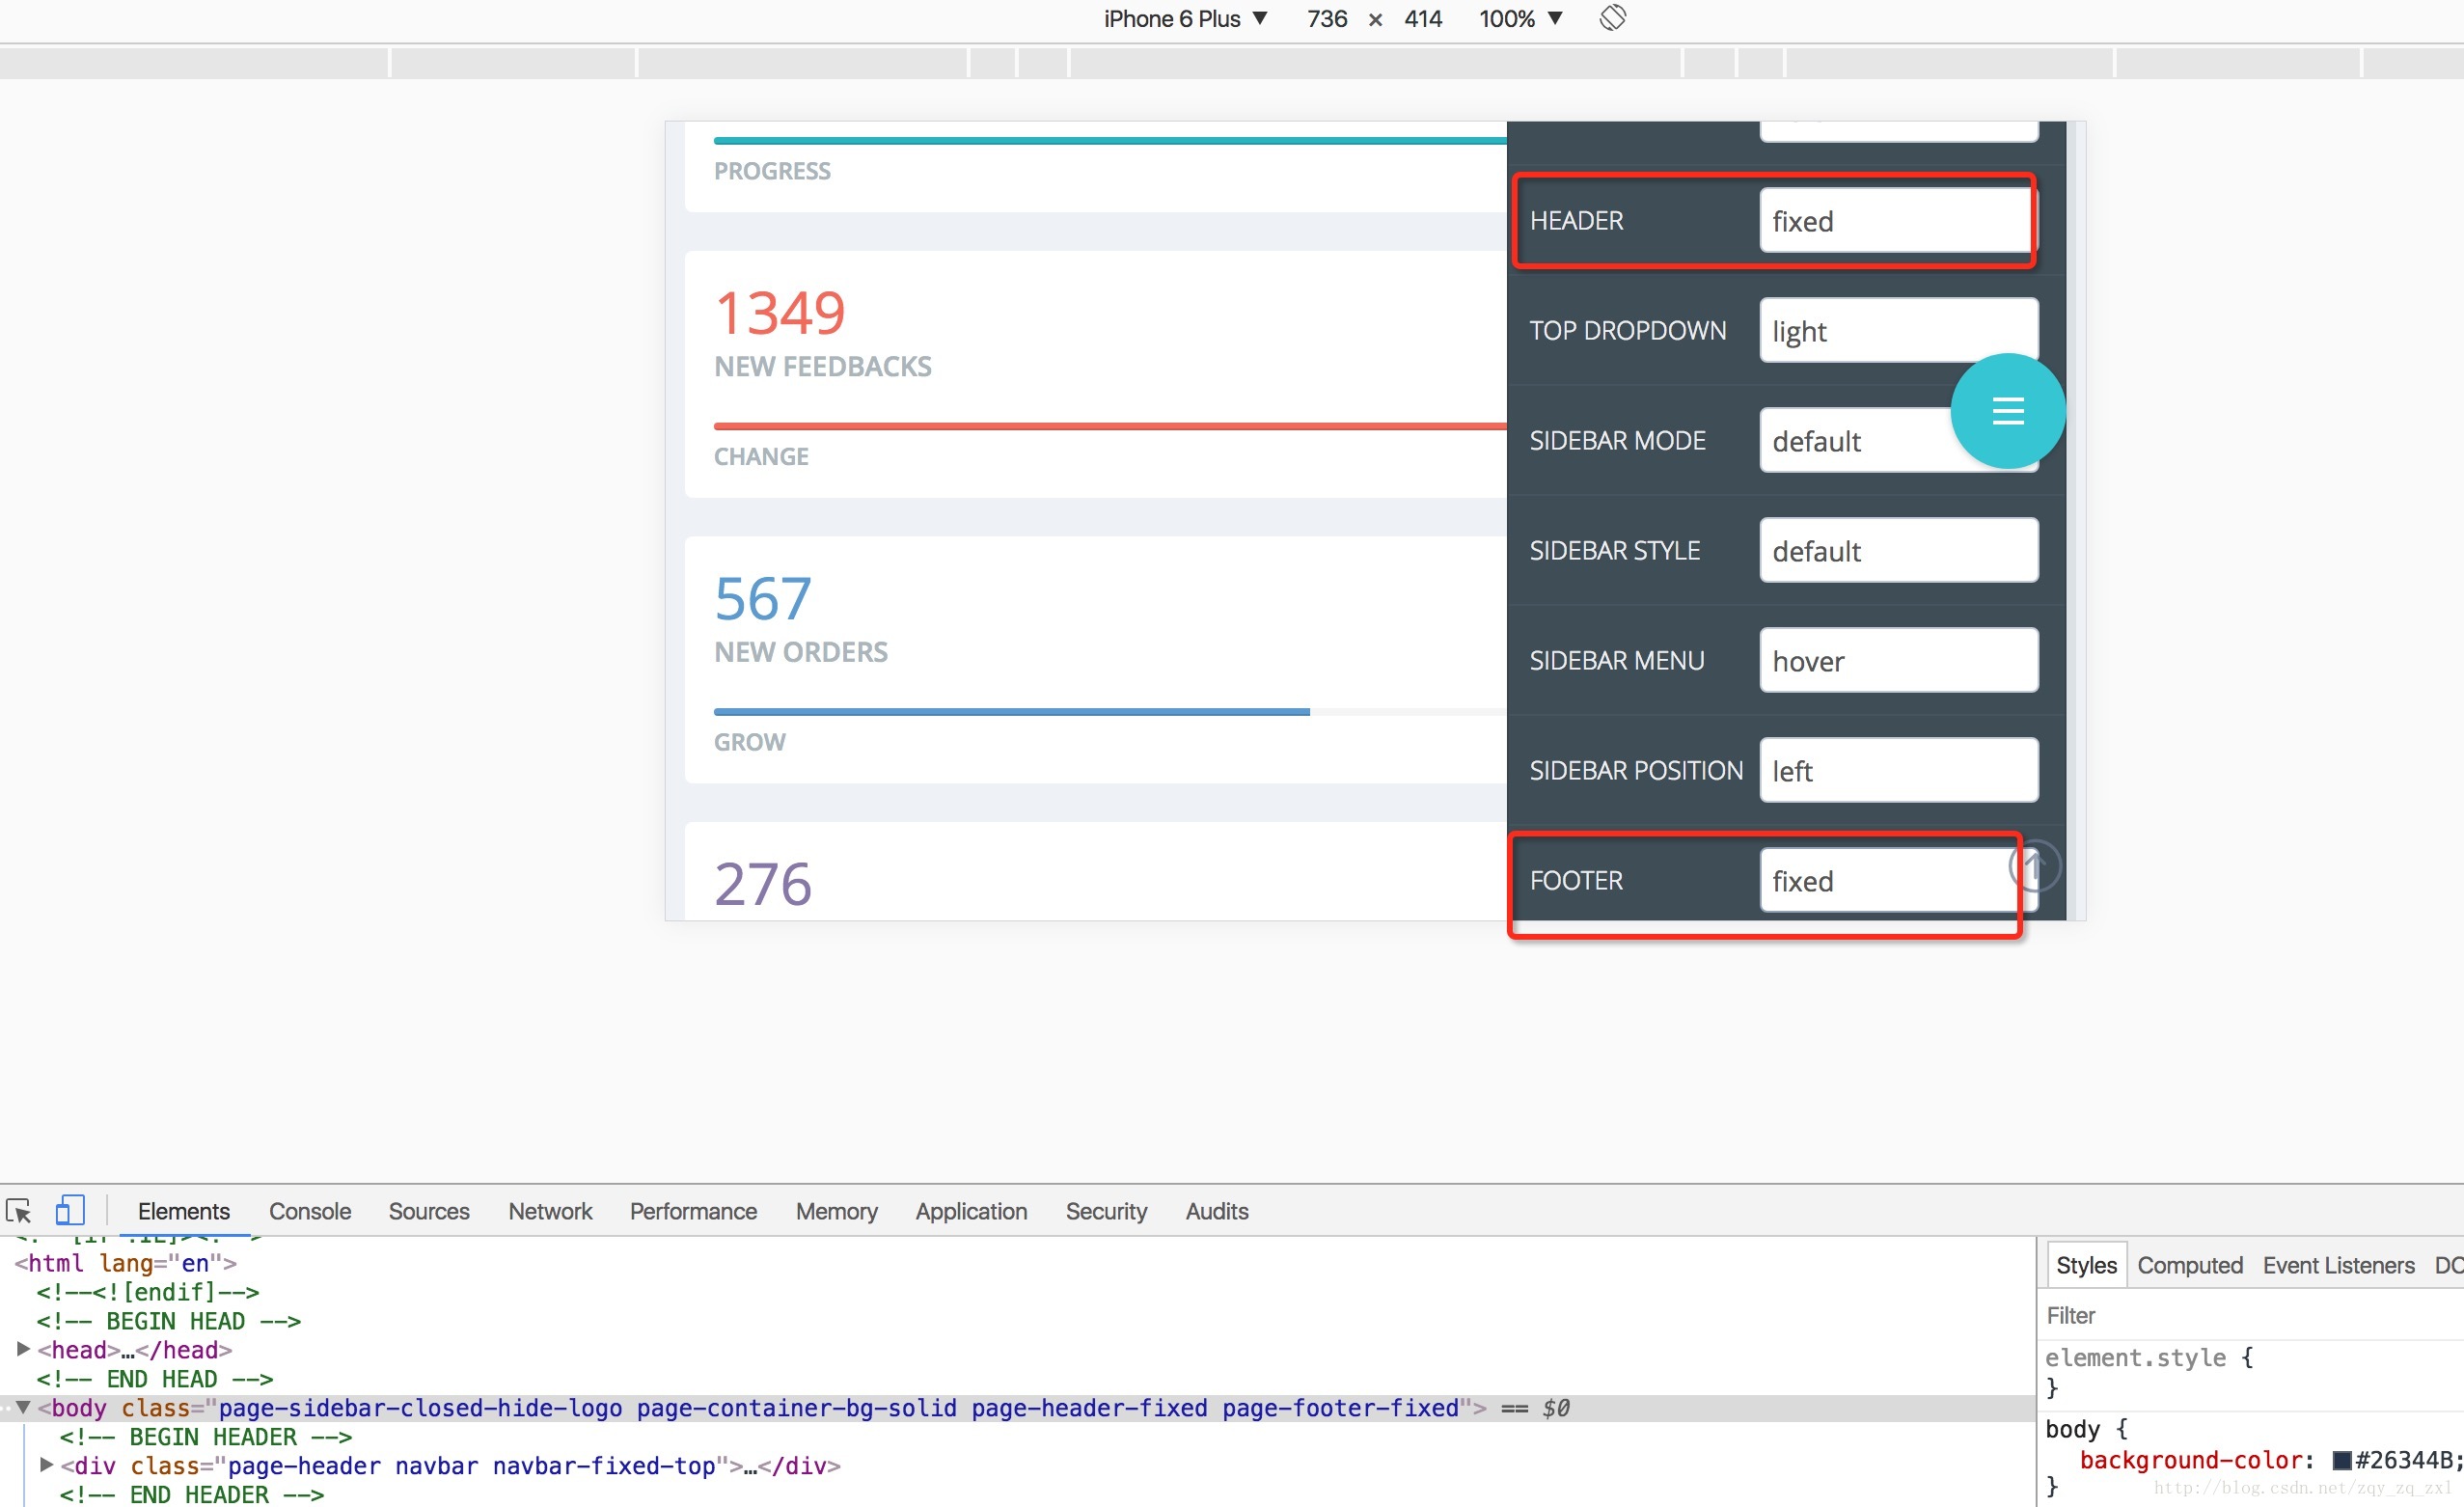Open the Network tab
The height and width of the screenshot is (1507, 2464).
pos(550,1211)
